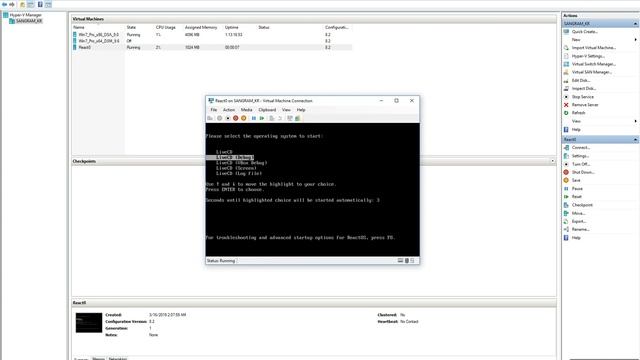Click Refresh in Actions pane
The image size is (640, 360).
tap(578, 113)
